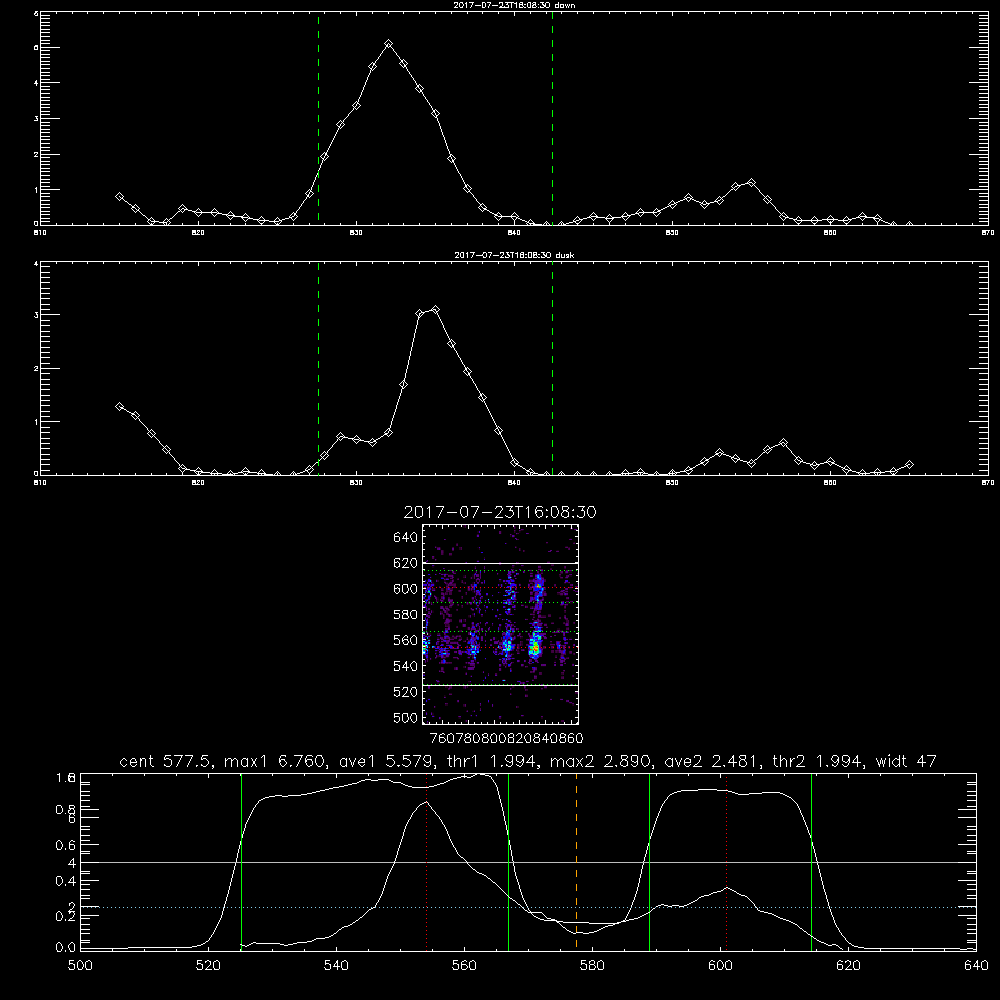
Task: Select left green dashed line in dawn plot
Action: click(318, 118)
